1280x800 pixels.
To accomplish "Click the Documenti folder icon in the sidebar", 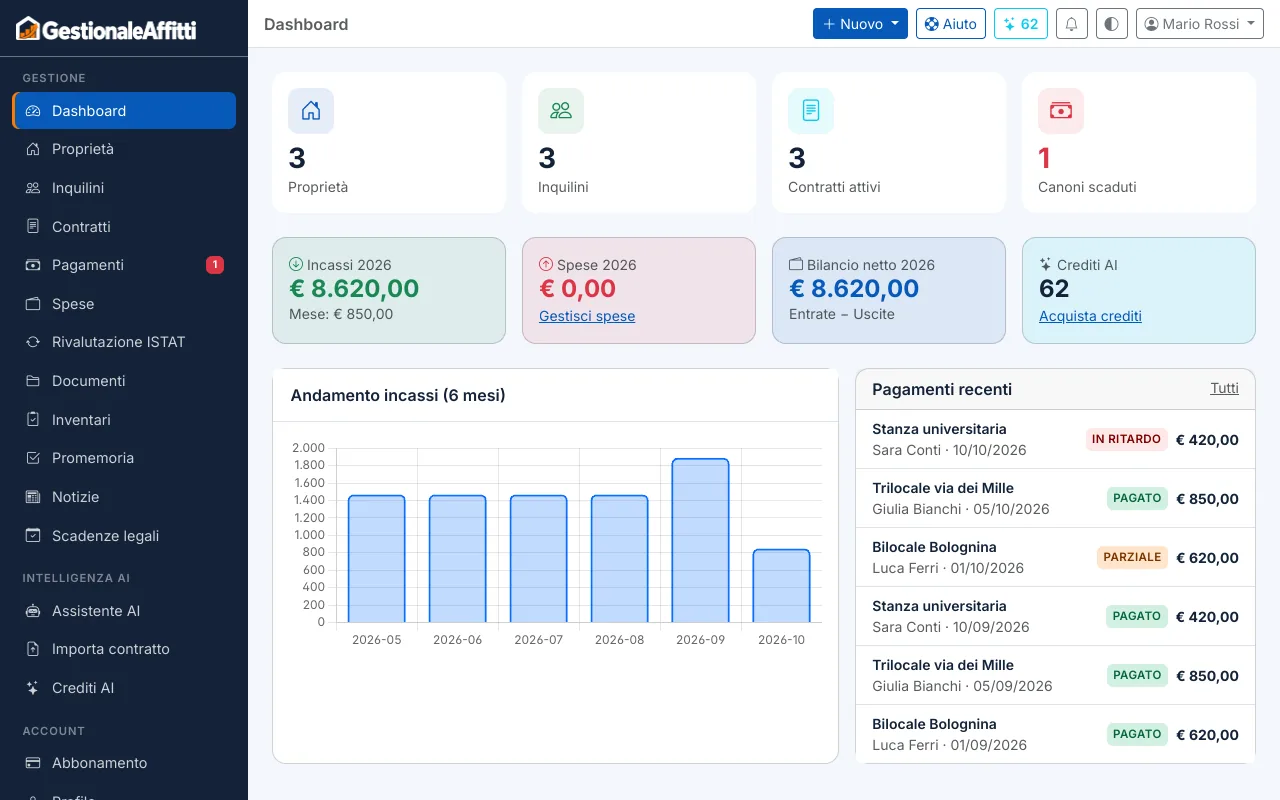I will pos(33,381).
